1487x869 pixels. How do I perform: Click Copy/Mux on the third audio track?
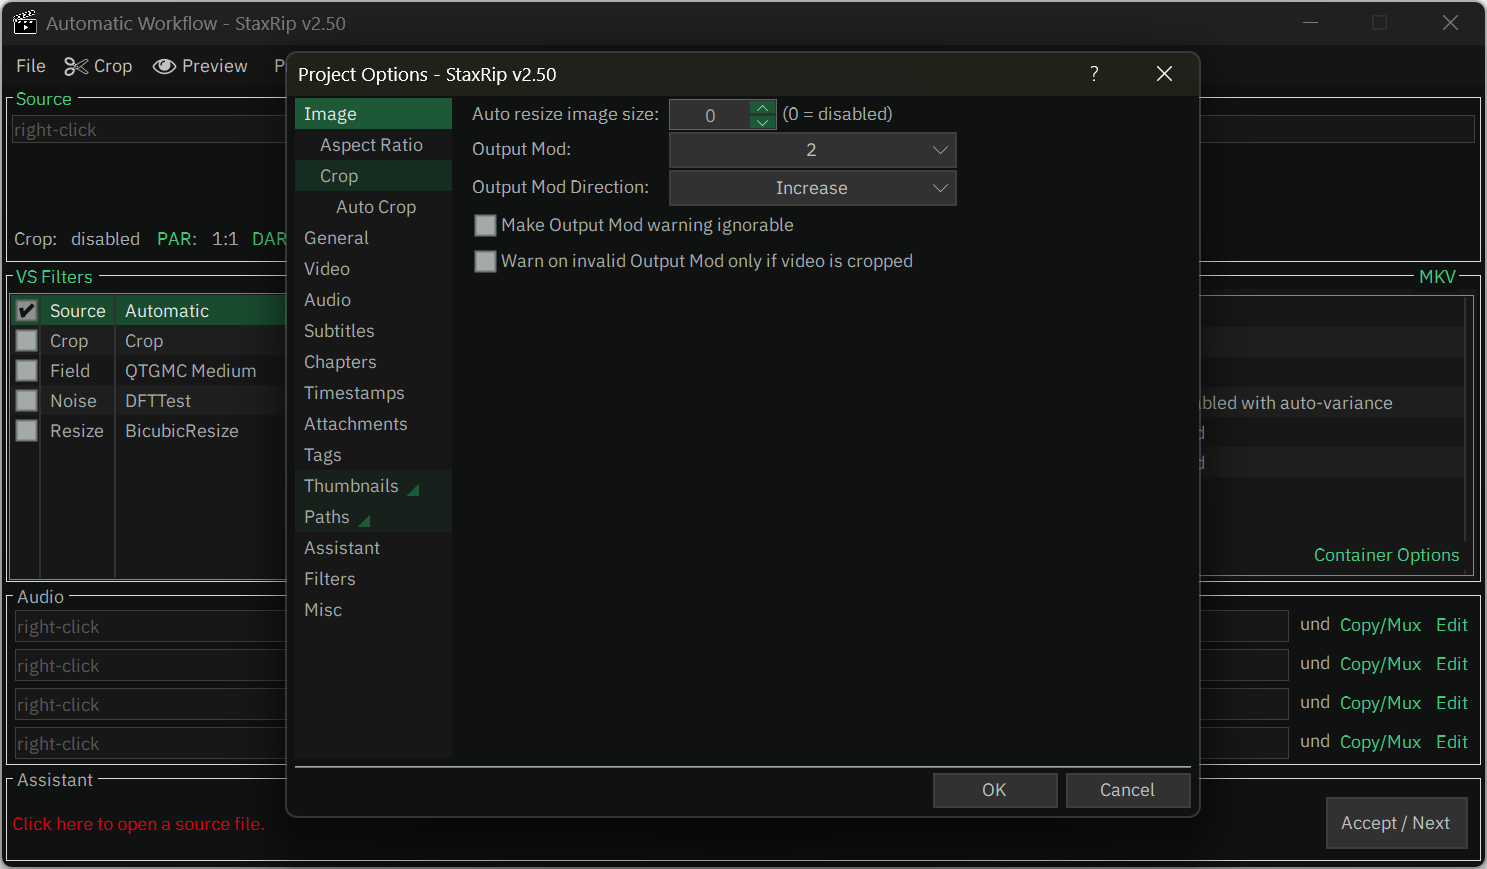click(x=1380, y=703)
